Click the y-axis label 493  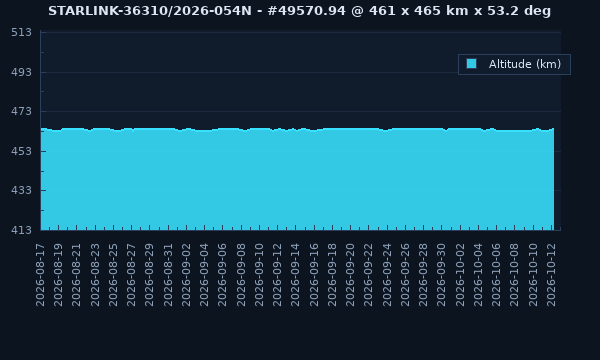coord(21,72)
